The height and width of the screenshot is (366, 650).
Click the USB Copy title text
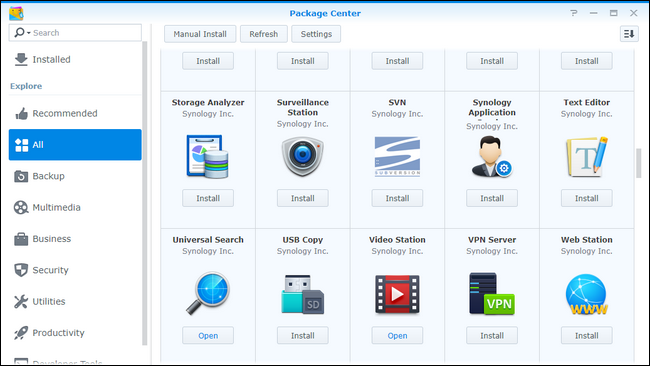click(x=303, y=240)
